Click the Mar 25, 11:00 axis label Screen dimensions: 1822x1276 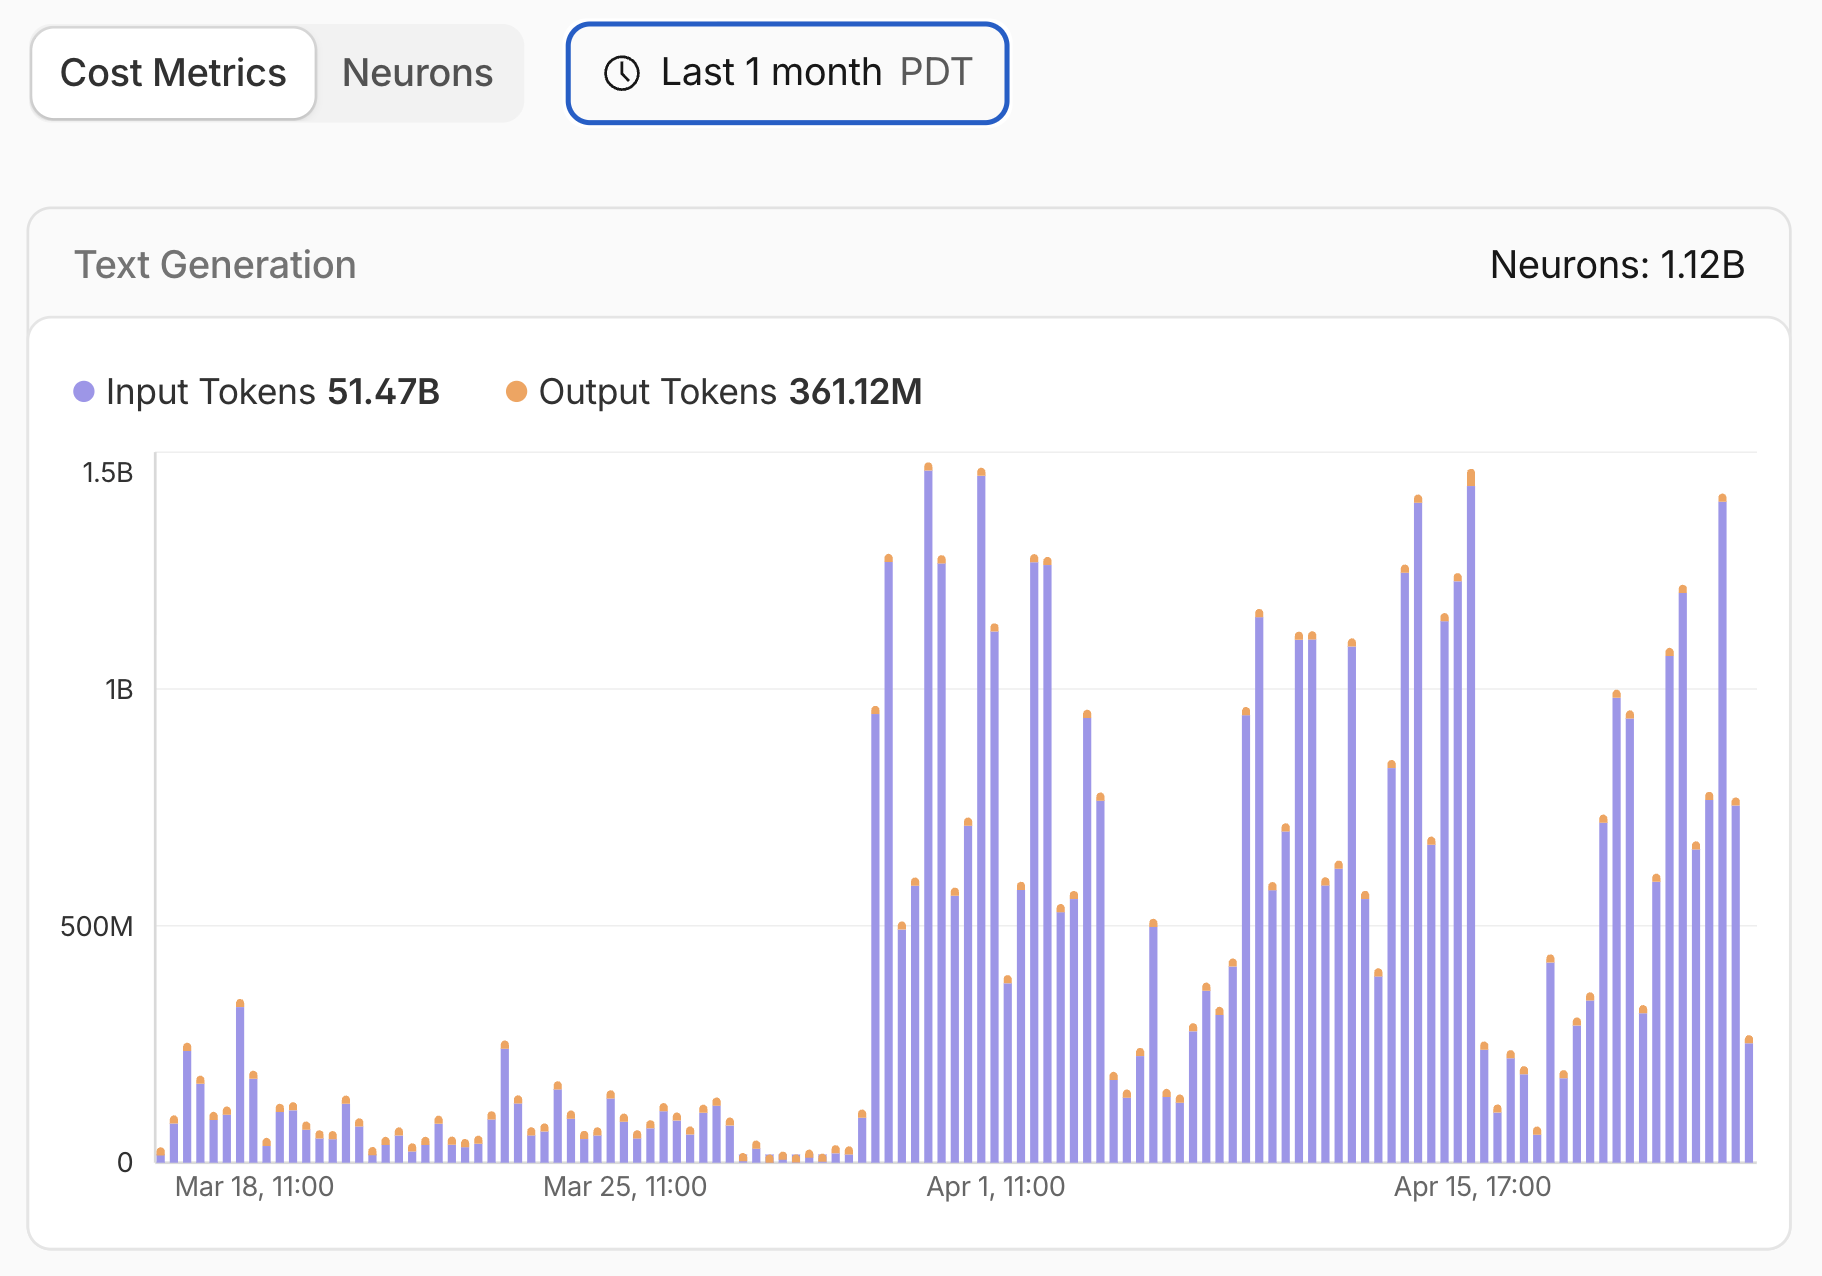click(x=625, y=1187)
